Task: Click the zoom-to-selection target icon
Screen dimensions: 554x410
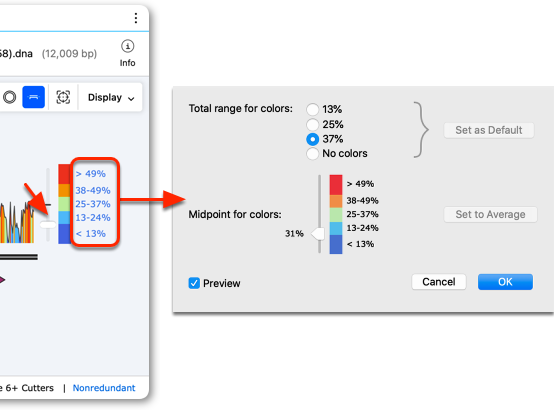Action: tap(63, 97)
